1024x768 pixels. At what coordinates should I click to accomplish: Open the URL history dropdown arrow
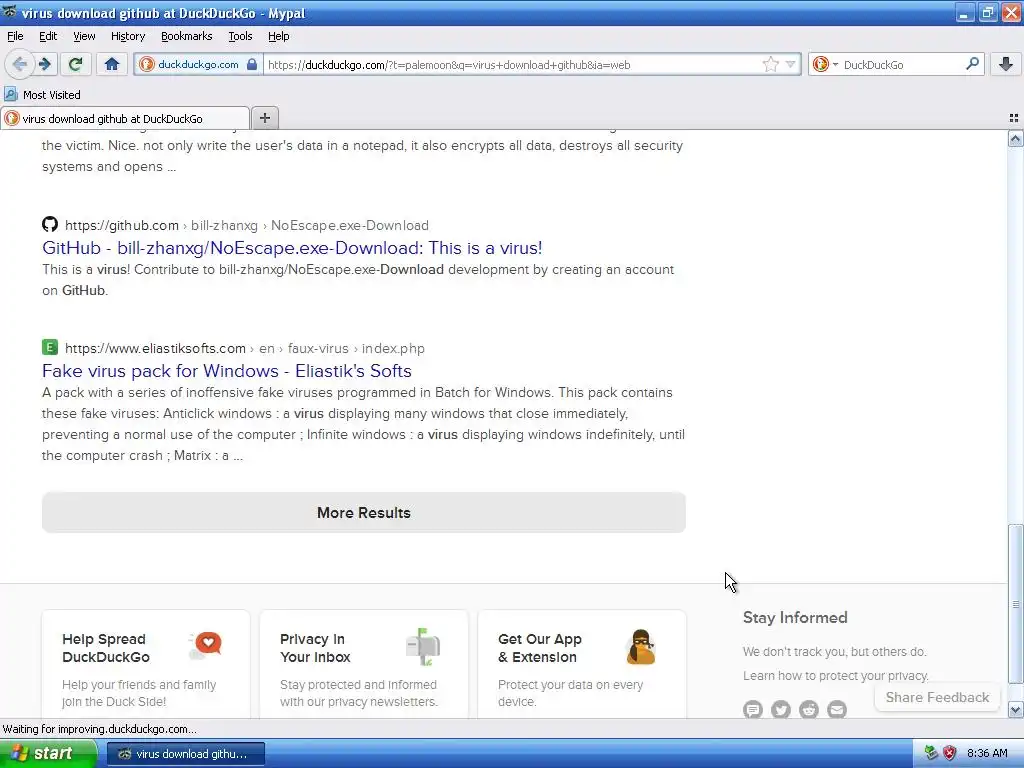(x=790, y=65)
